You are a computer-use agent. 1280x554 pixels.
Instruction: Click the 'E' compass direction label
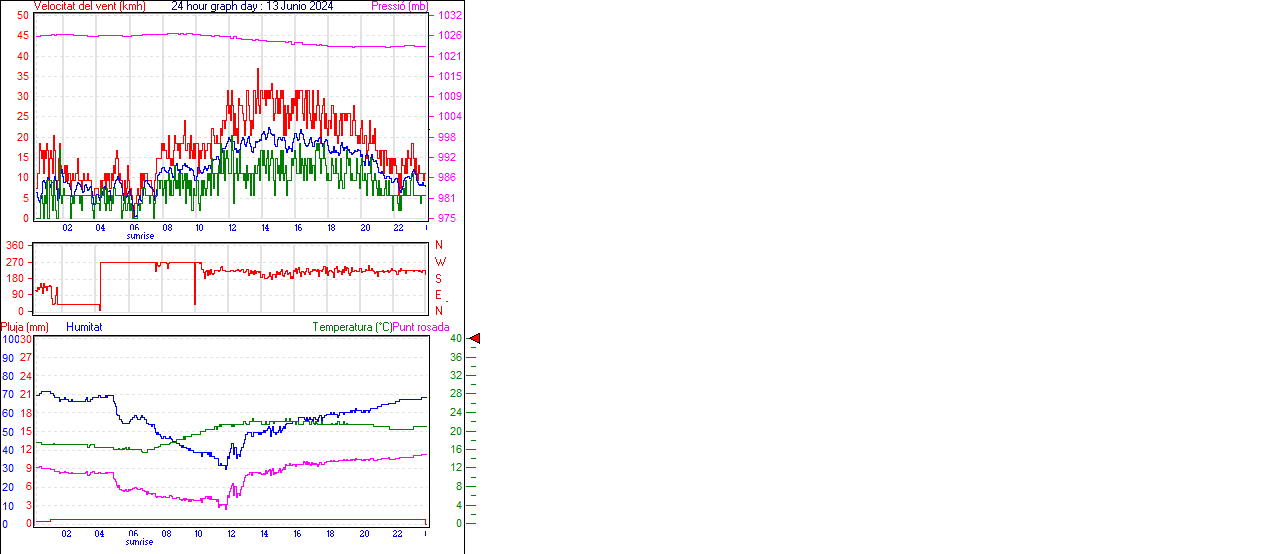438,295
